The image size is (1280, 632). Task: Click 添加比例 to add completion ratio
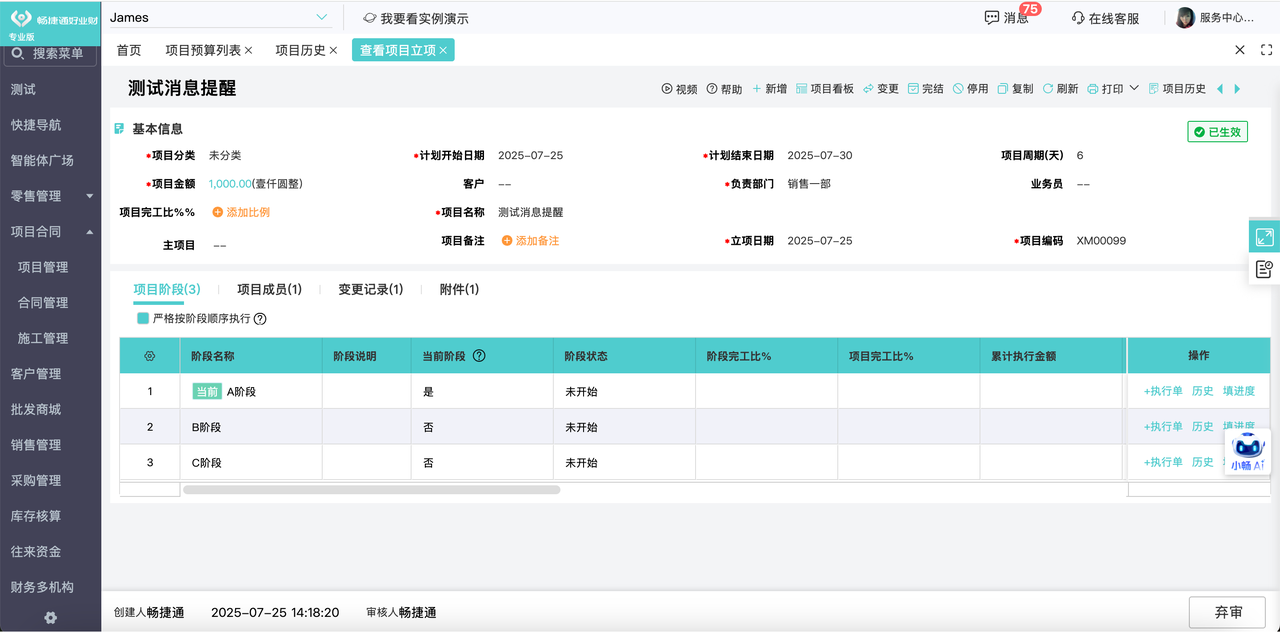[241, 212]
